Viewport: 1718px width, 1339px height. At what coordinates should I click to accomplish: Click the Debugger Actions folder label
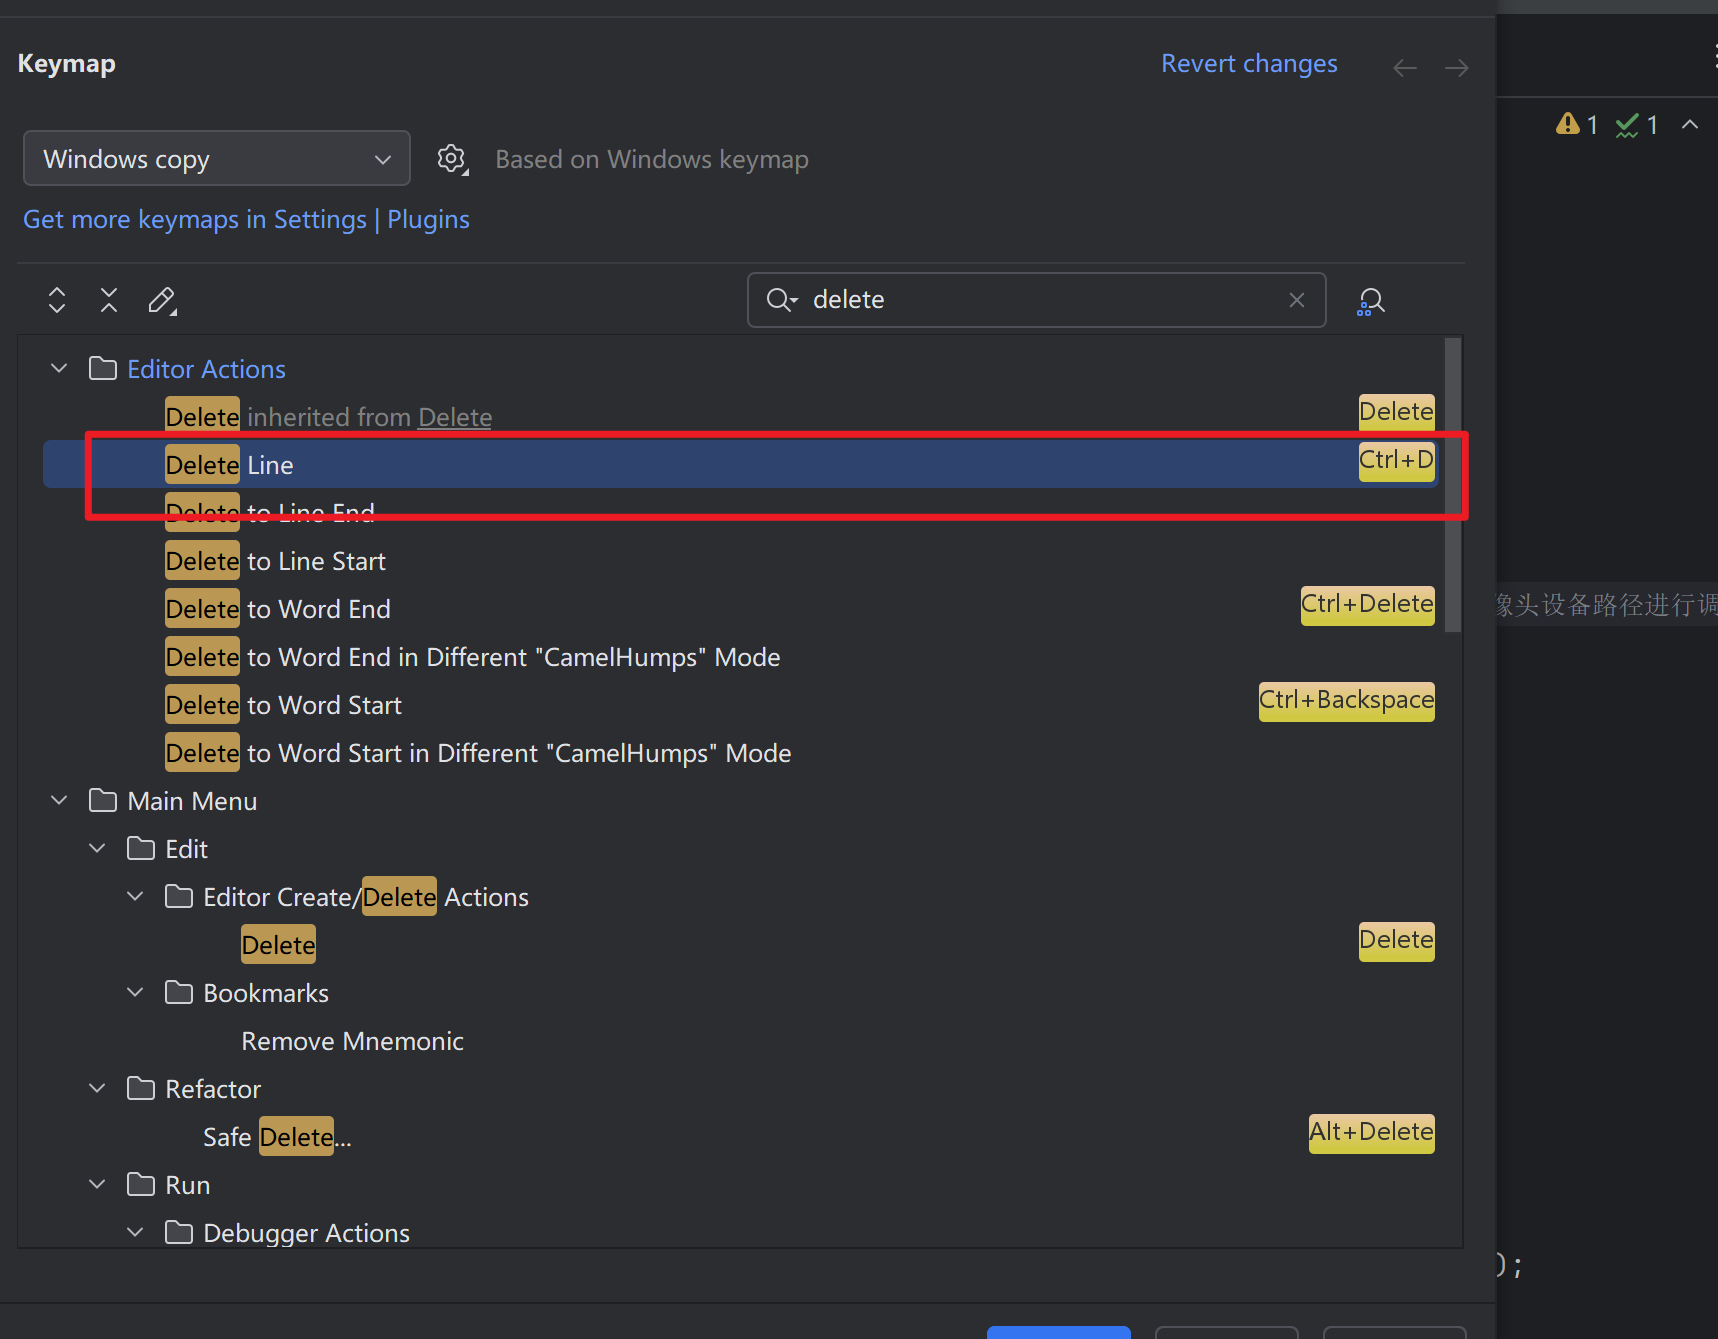pyautogui.click(x=307, y=1233)
